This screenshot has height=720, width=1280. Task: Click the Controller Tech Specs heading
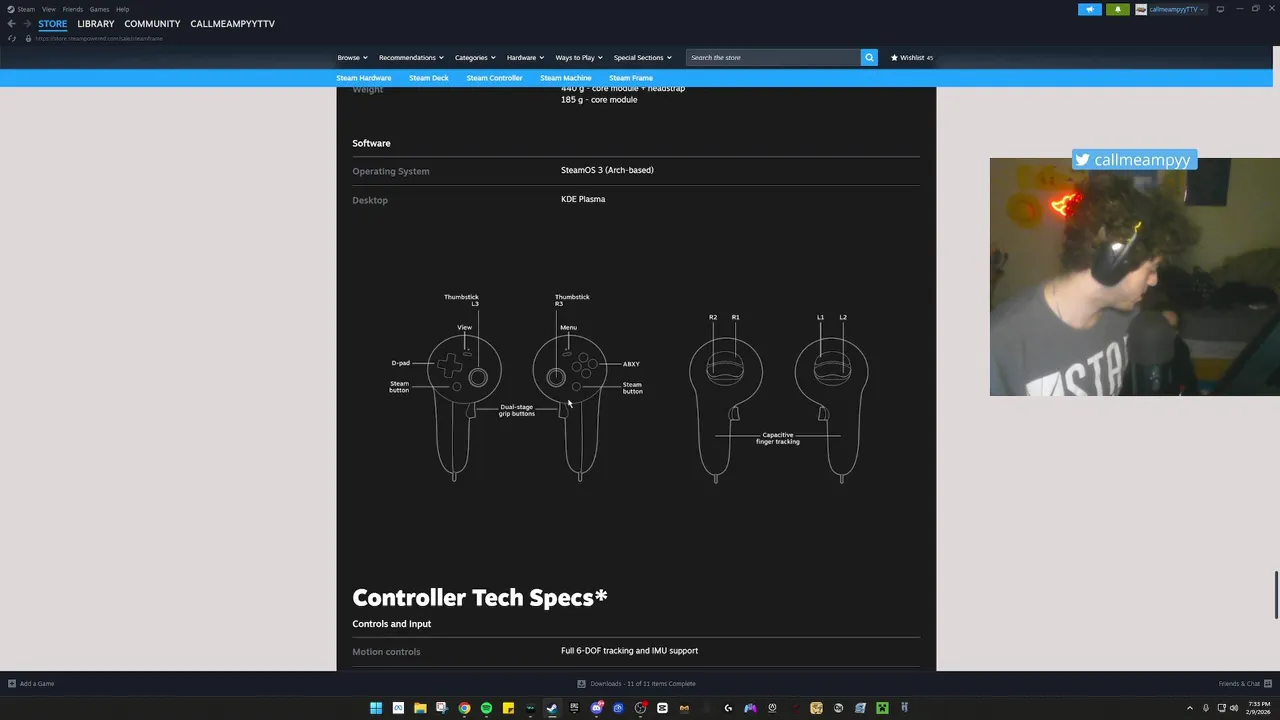click(480, 597)
